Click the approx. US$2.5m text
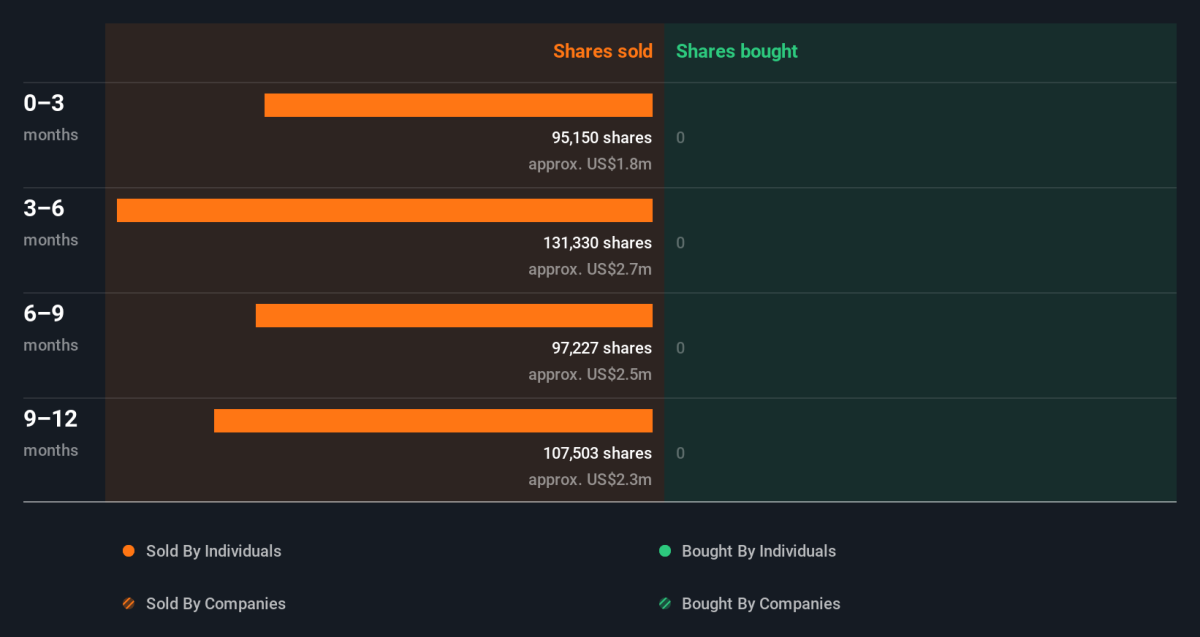This screenshot has height=637, width=1200. click(x=590, y=375)
